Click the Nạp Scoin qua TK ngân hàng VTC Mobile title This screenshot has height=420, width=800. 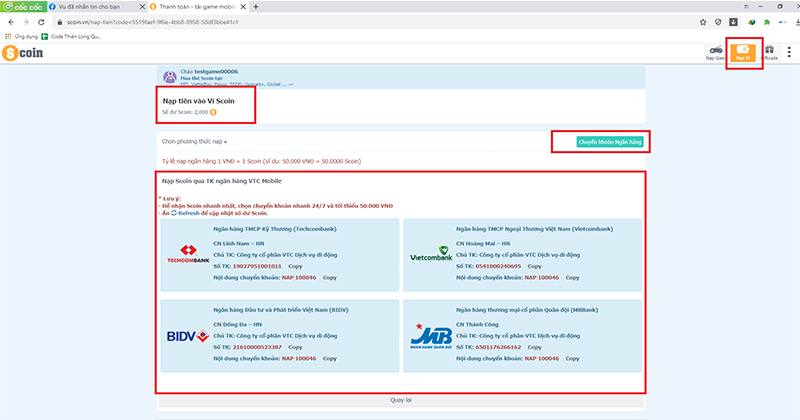coord(221,181)
